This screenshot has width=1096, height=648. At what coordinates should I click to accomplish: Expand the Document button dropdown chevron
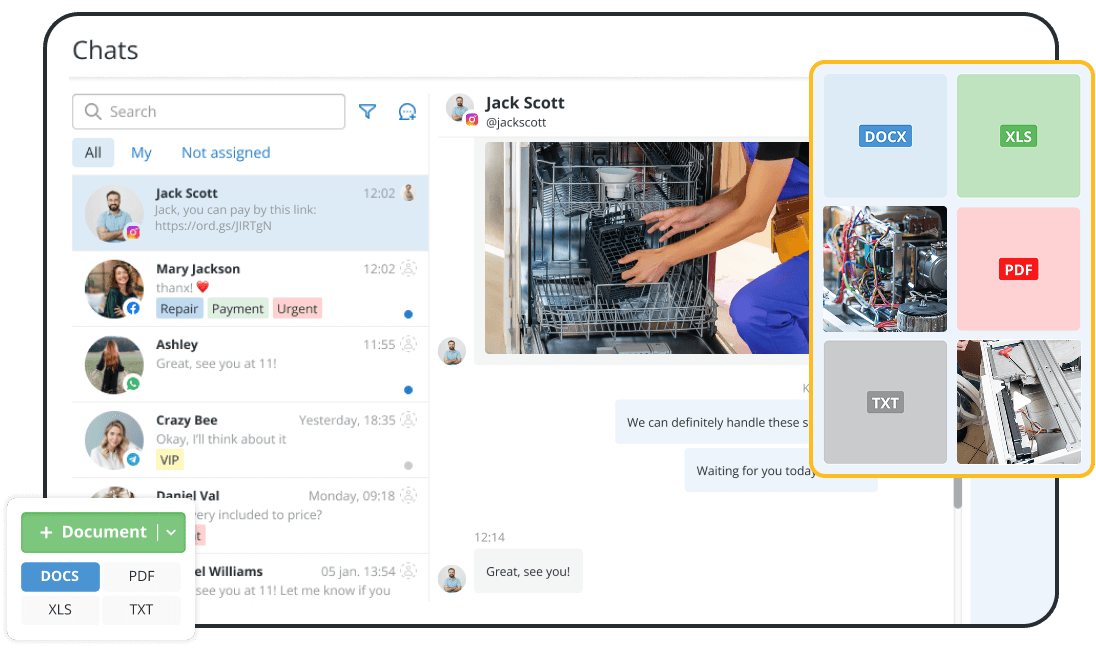click(x=170, y=532)
